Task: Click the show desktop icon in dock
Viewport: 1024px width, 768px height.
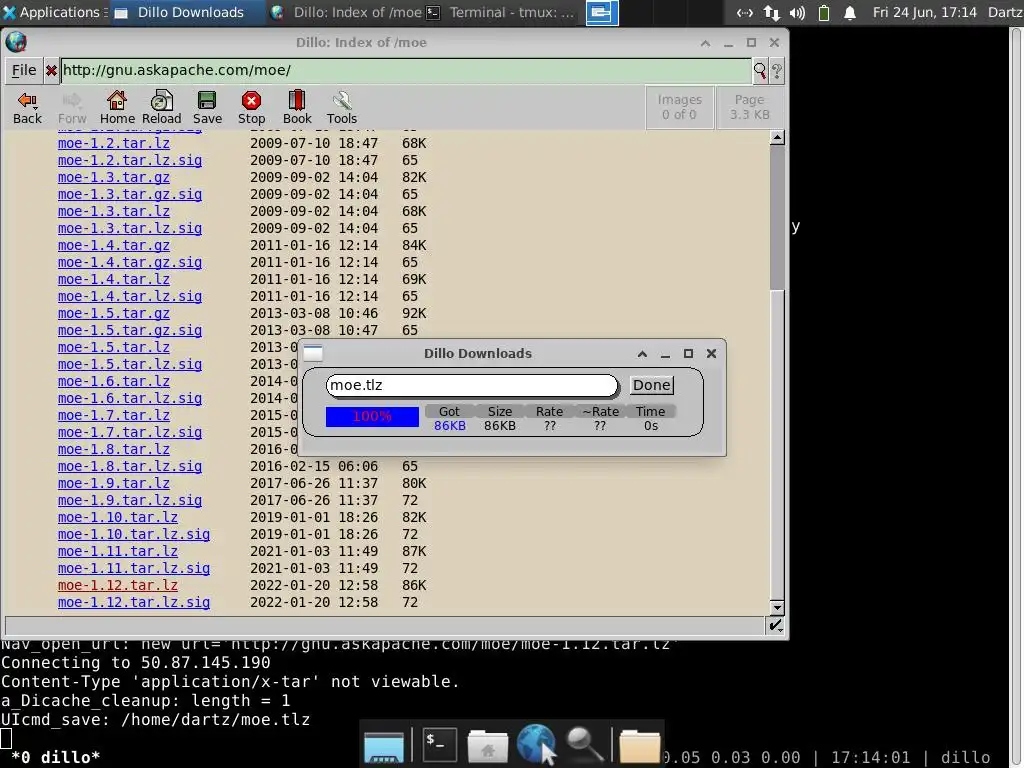Action: click(x=384, y=747)
